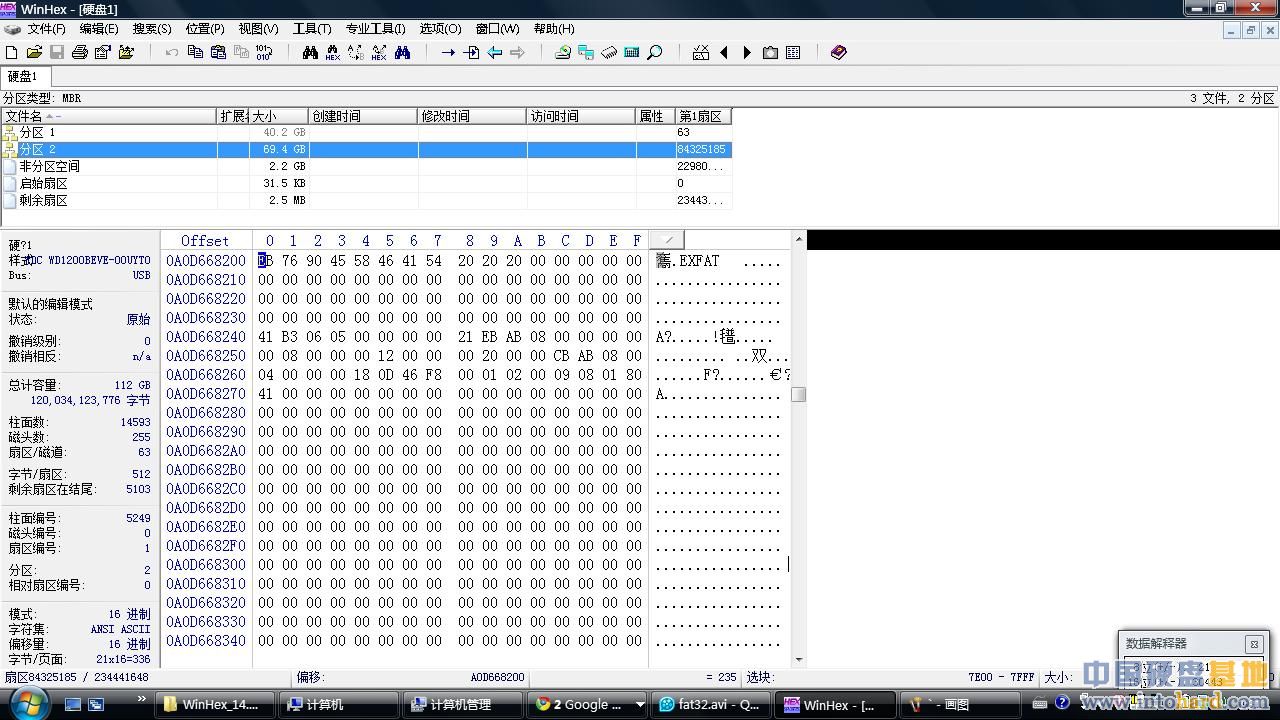Open a file using the folder icon

tap(34, 52)
